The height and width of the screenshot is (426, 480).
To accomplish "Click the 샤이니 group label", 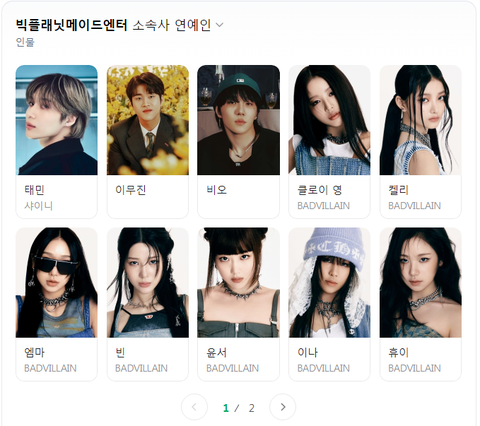I will pos(38,206).
